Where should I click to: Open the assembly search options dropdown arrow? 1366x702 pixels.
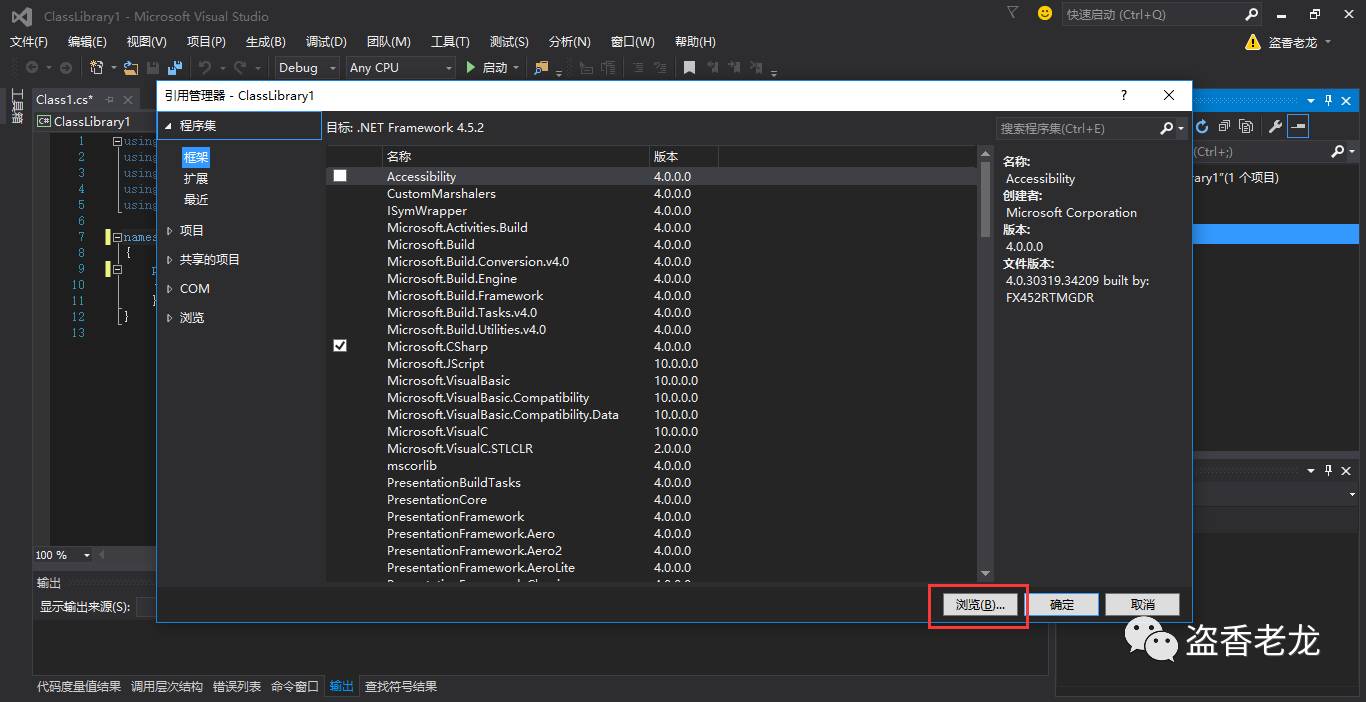pos(1181,128)
